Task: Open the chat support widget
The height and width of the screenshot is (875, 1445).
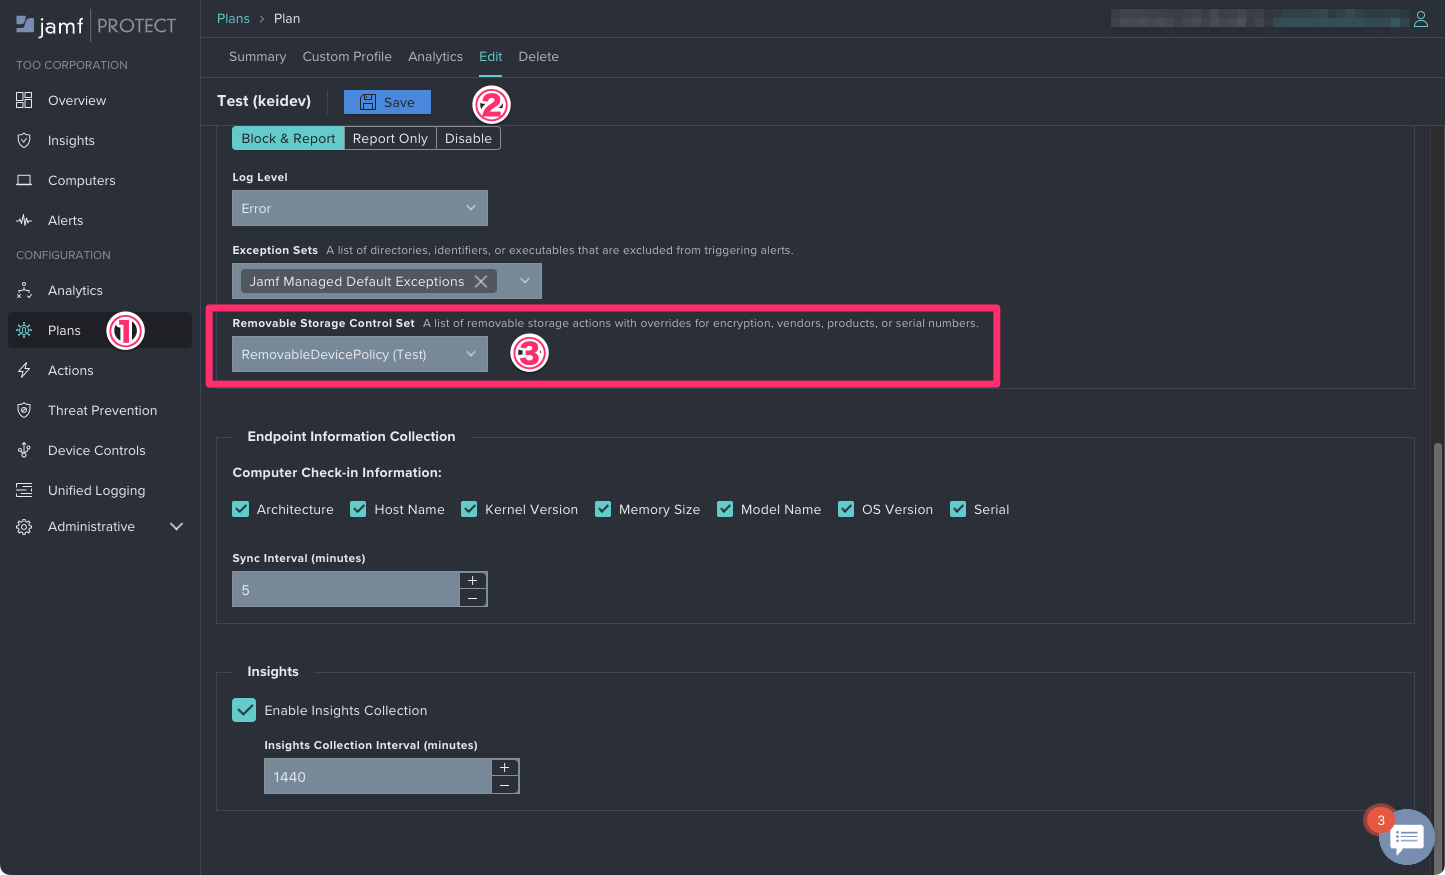Action: 1407,837
